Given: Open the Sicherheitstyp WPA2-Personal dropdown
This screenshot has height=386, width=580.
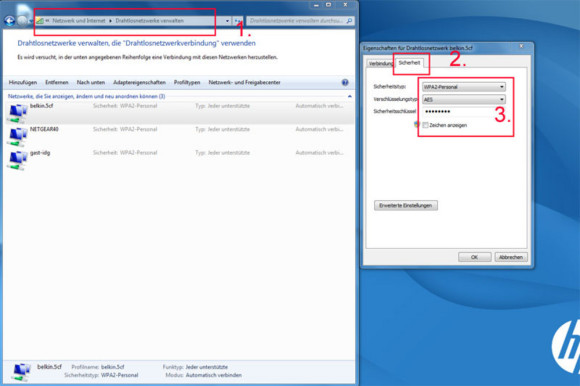Looking at the screenshot, I should point(464,87).
